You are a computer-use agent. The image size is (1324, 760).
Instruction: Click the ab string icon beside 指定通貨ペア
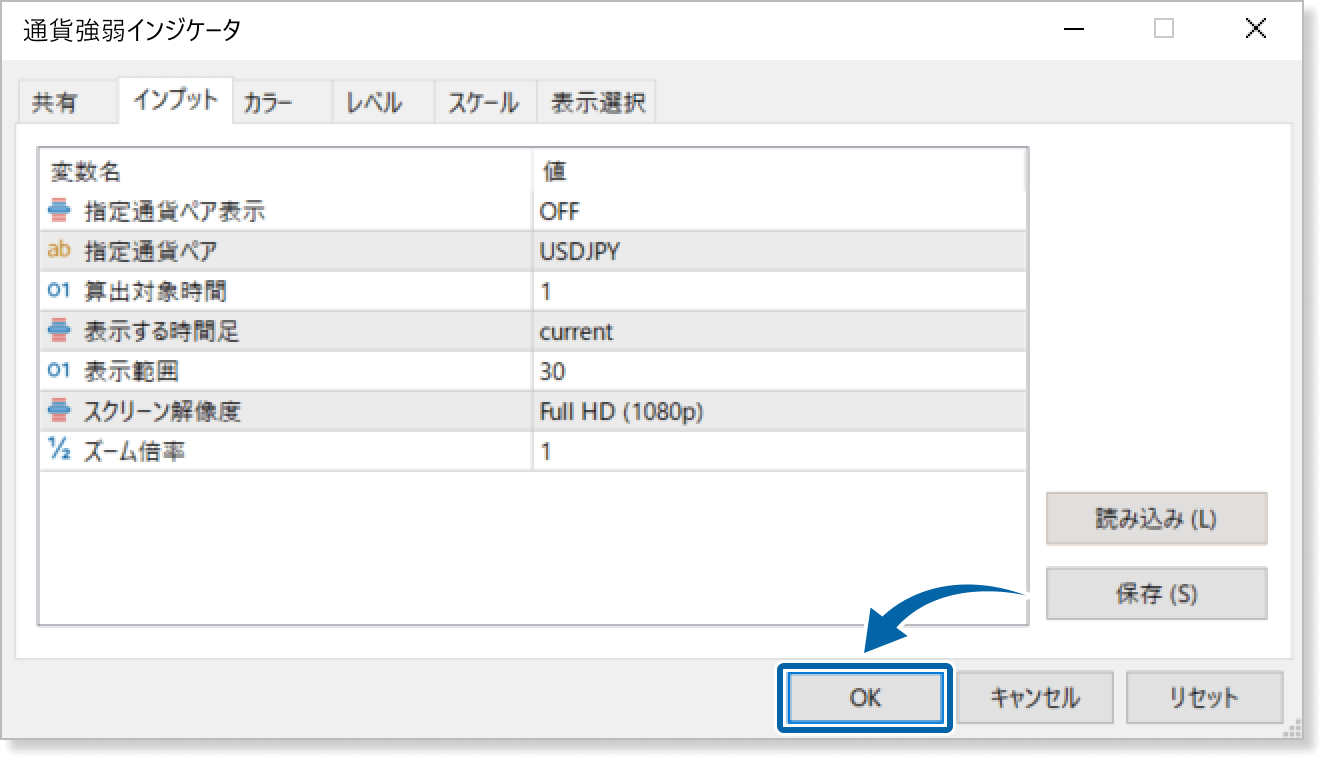point(59,251)
